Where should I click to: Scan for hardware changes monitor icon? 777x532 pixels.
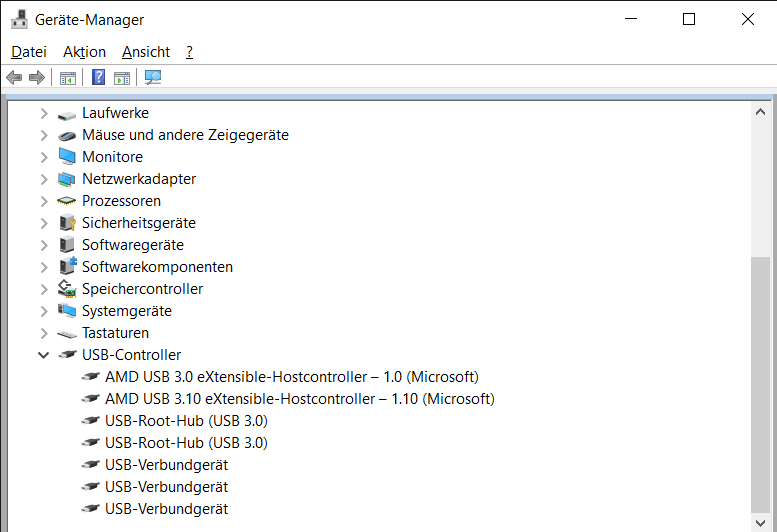coord(153,77)
